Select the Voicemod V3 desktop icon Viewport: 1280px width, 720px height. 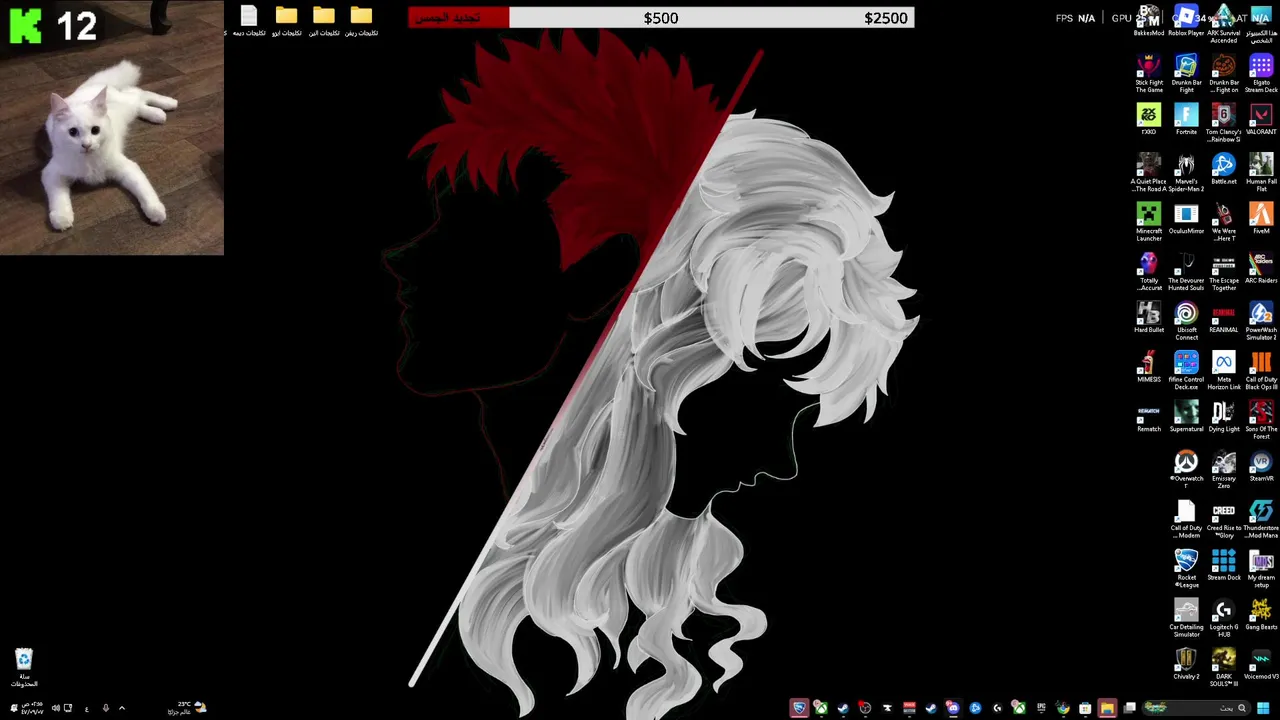pos(1261,665)
